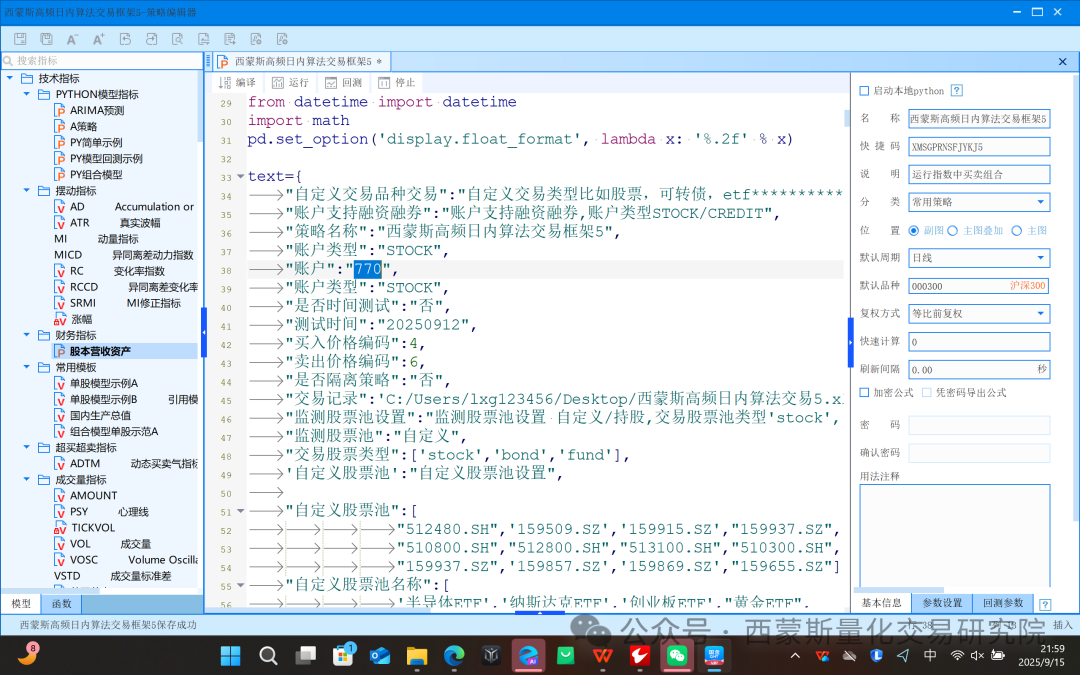Screen dimensions: 1080x675
Task: Click the Find document icon in toolbar
Action: (x=177, y=39)
